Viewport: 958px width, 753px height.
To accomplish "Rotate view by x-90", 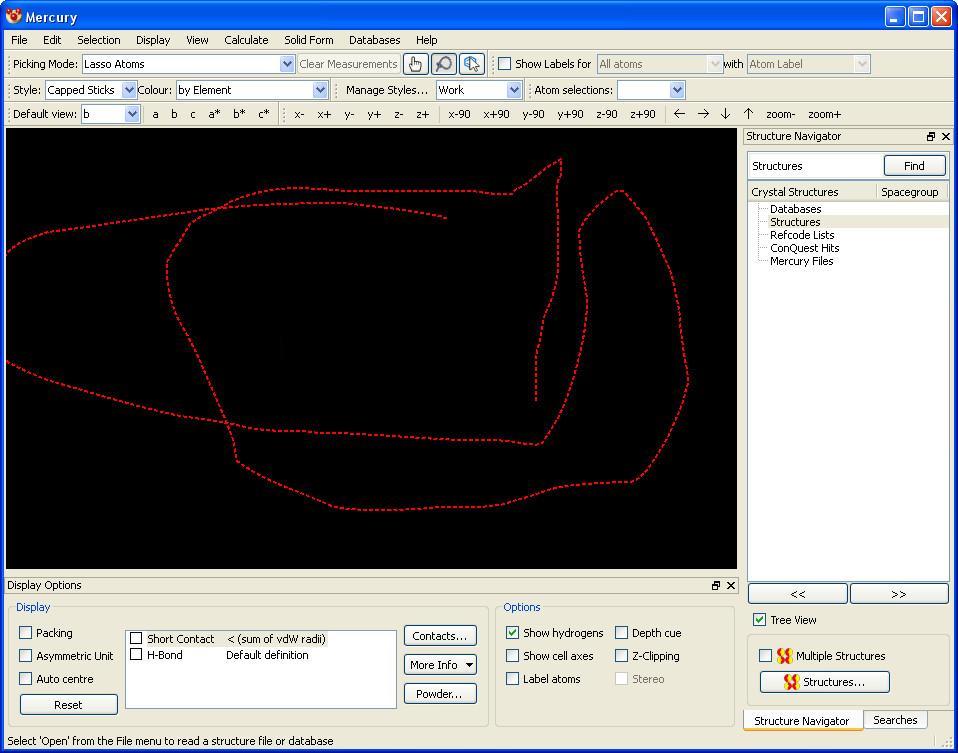I will pyautogui.click(x=459, y=114).
